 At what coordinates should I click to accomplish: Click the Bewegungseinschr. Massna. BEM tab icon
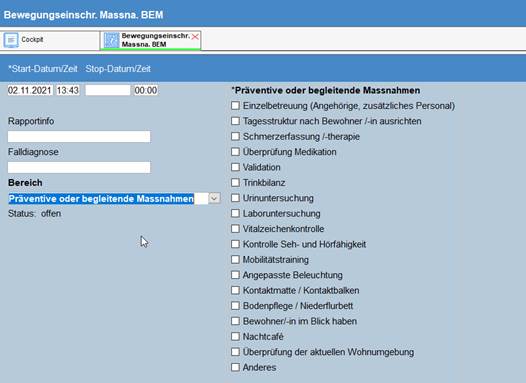[111, 40]
